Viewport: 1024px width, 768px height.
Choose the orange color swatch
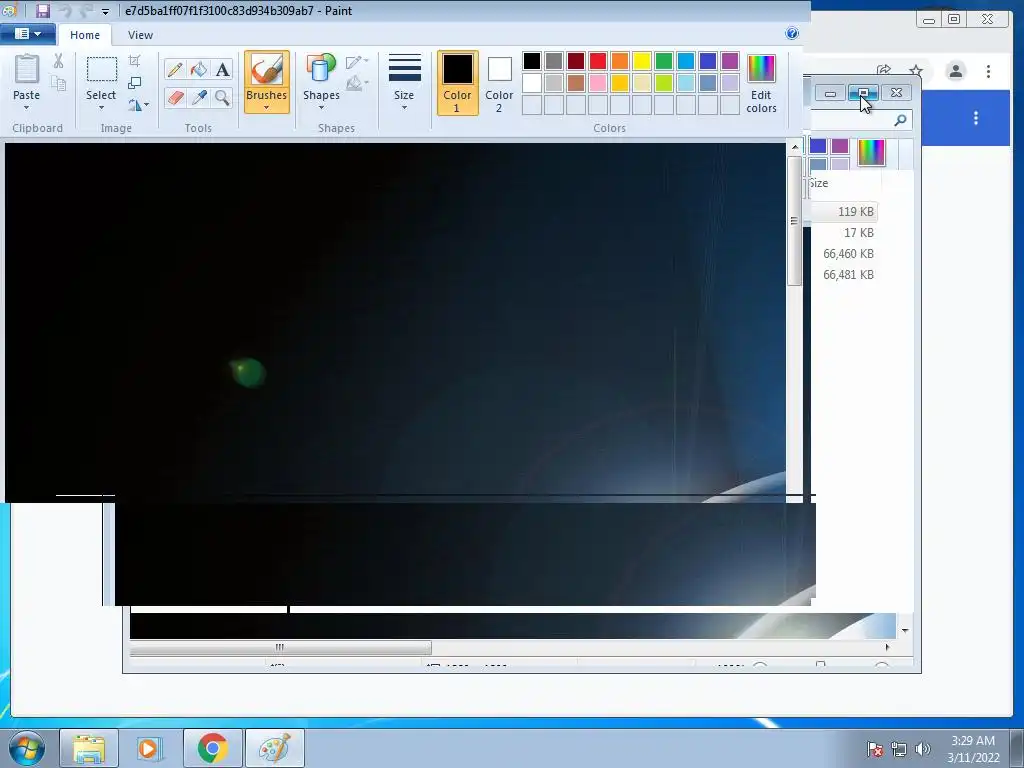click(x=620, y=61)
